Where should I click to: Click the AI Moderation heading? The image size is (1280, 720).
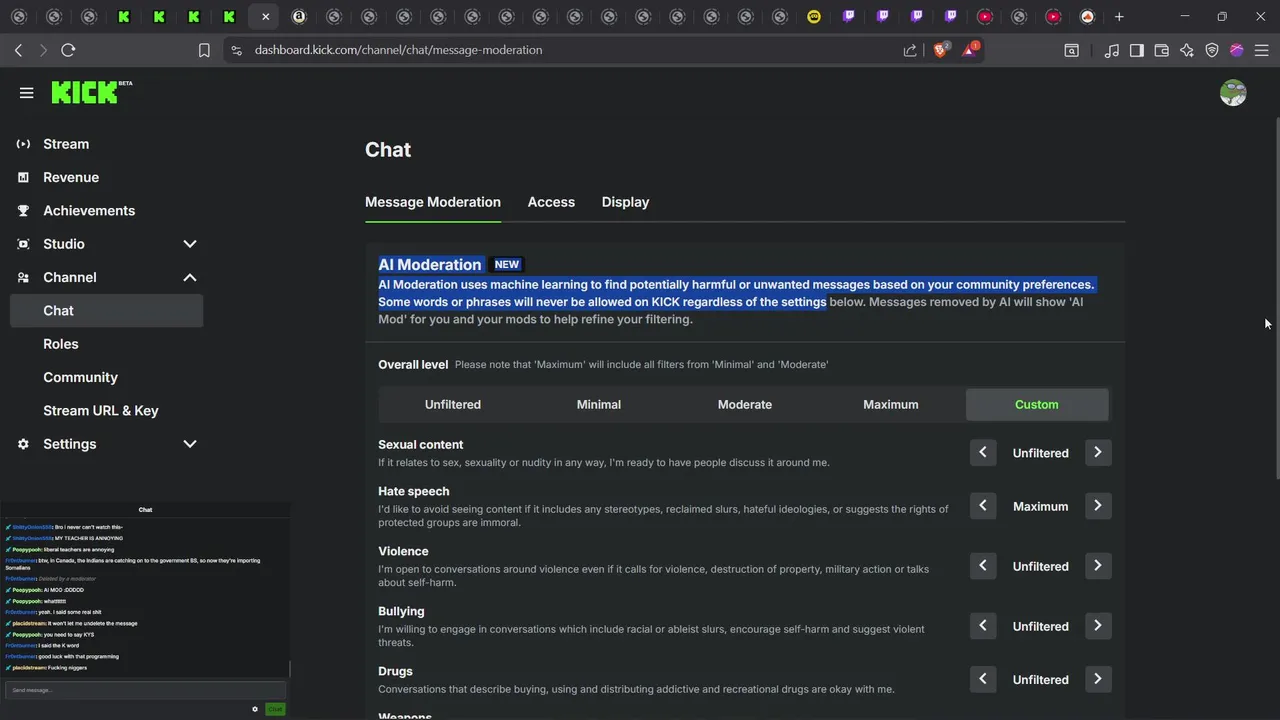click(430, 264)
